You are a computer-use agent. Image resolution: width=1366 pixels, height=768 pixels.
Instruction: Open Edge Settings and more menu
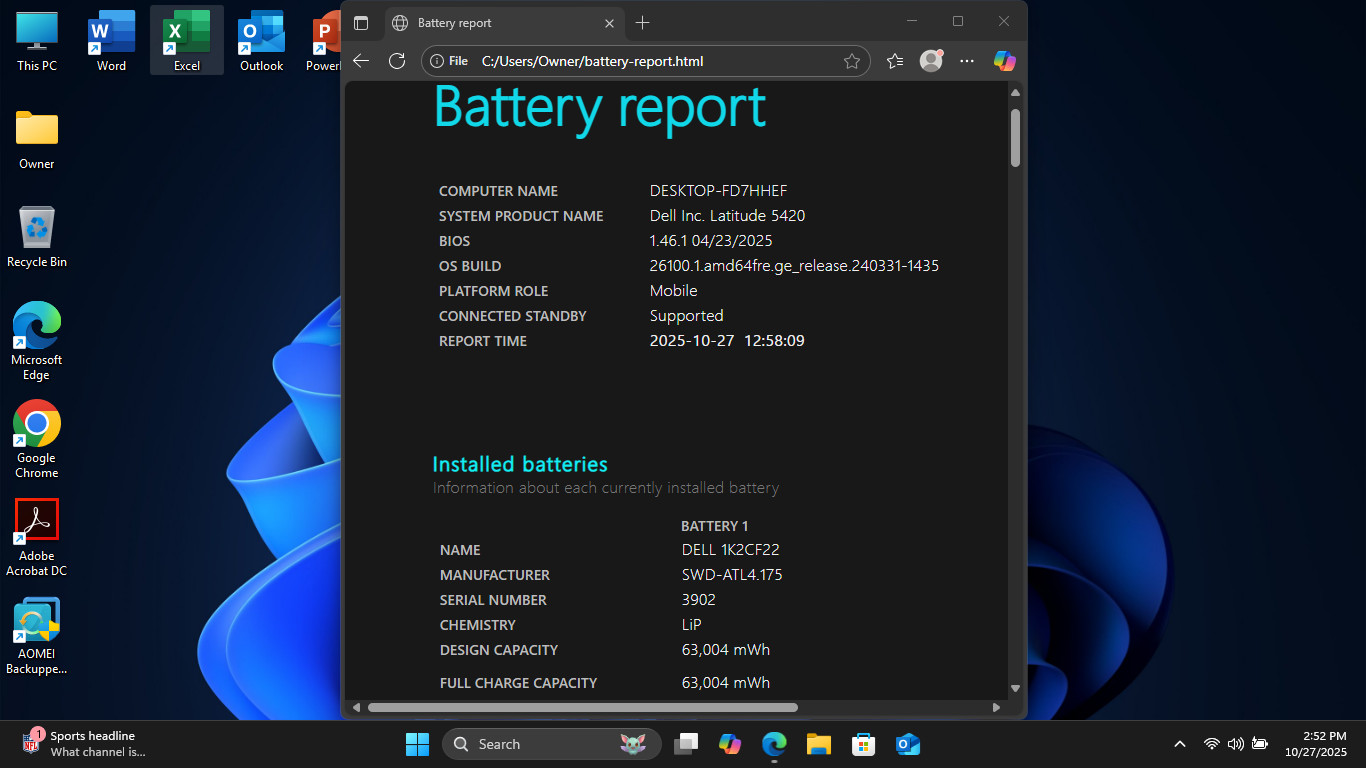[x=967, y=61]
